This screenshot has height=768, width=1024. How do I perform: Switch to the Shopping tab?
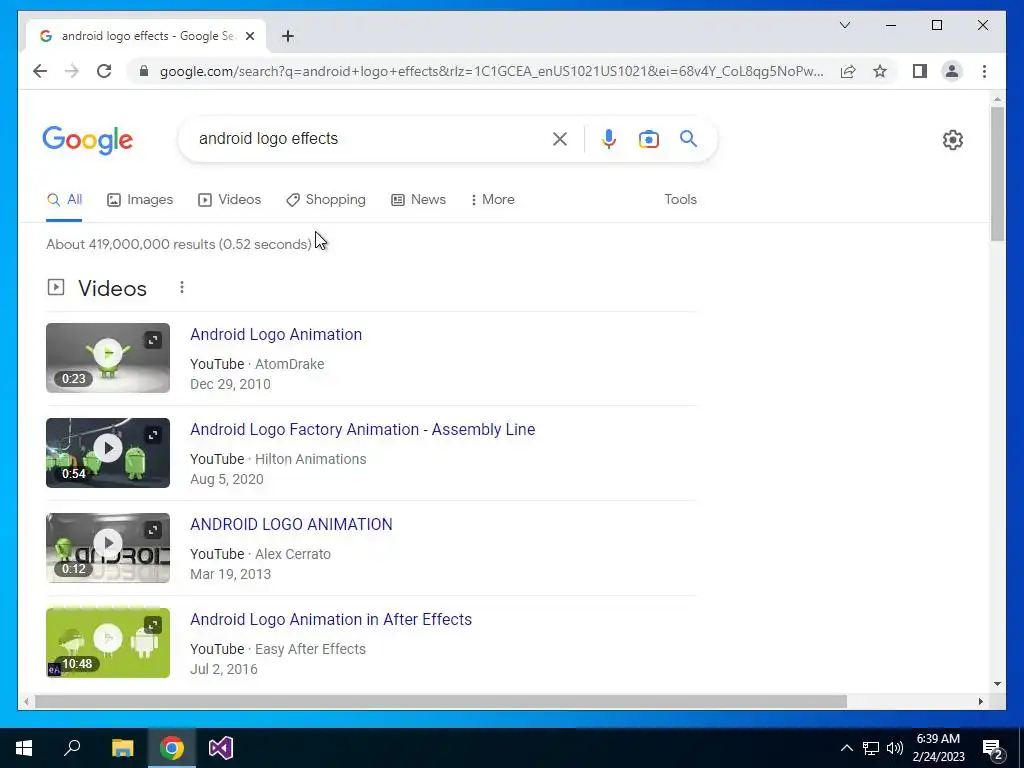(326, 199)
